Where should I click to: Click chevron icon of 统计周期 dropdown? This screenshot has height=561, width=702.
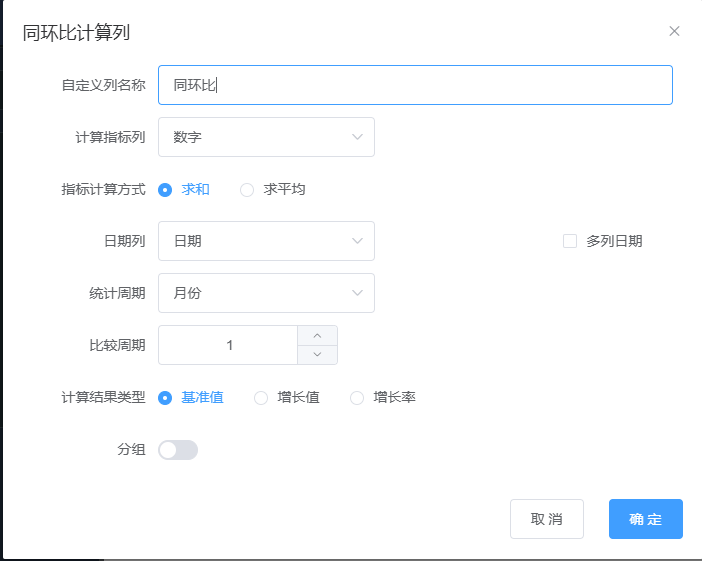(357, 293)
